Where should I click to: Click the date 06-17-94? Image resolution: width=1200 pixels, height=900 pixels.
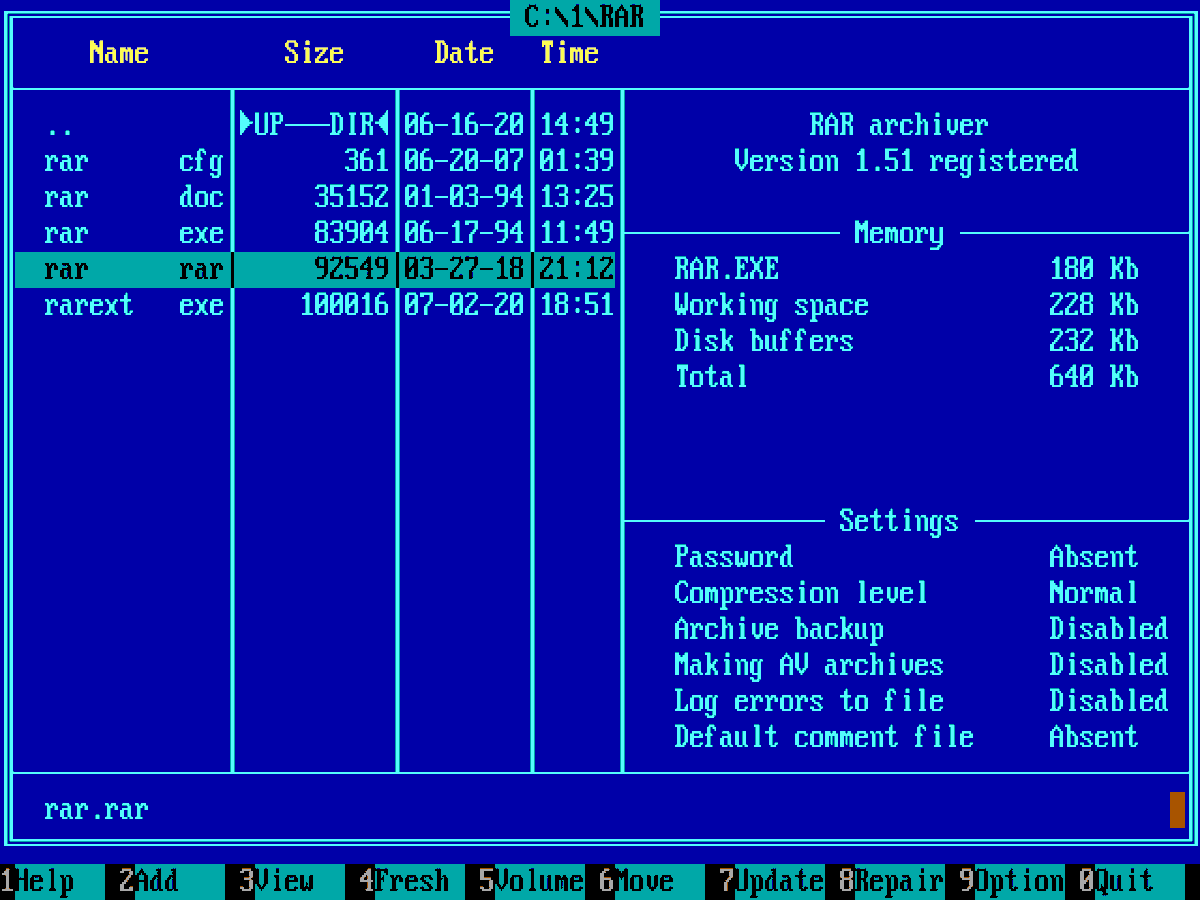coord(464,234)
